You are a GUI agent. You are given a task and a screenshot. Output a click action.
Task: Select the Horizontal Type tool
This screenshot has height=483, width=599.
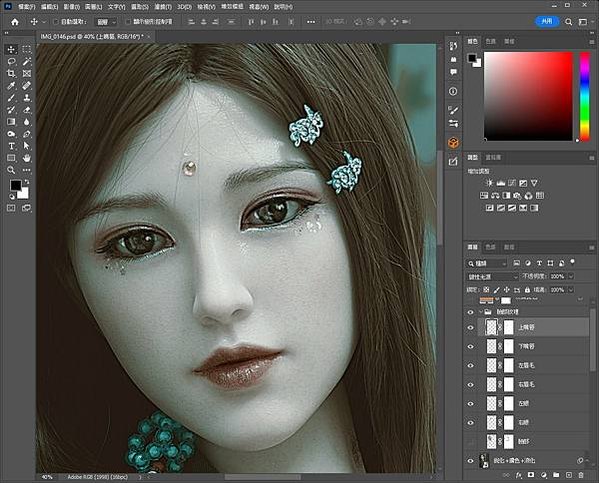click(x=11, y=146)
